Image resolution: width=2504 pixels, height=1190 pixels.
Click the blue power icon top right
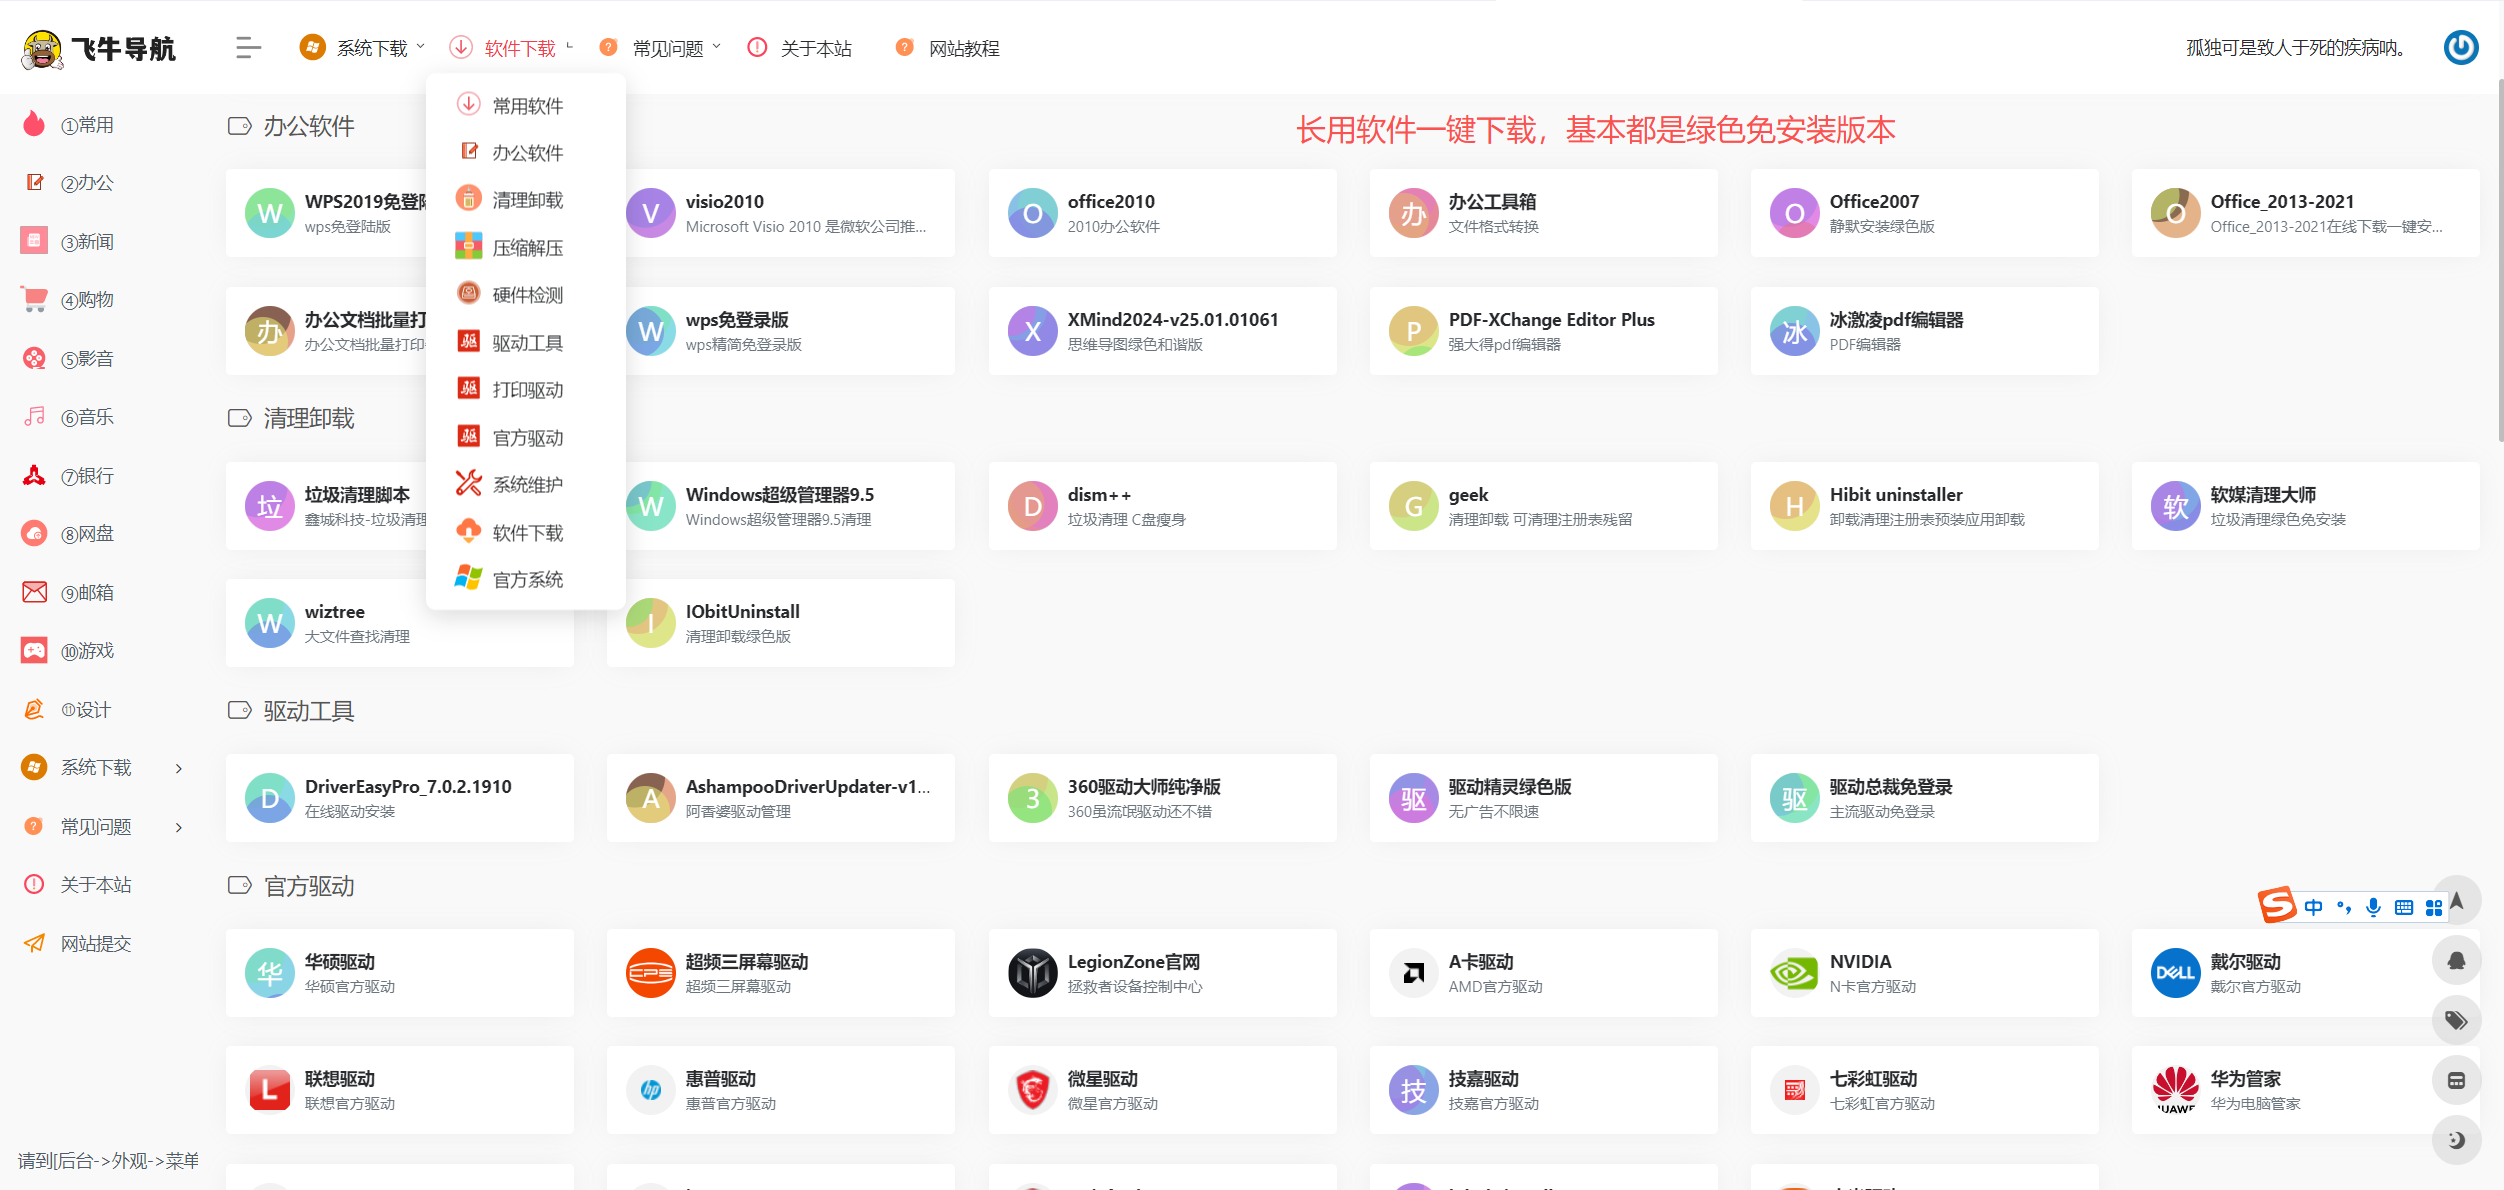2460,47
